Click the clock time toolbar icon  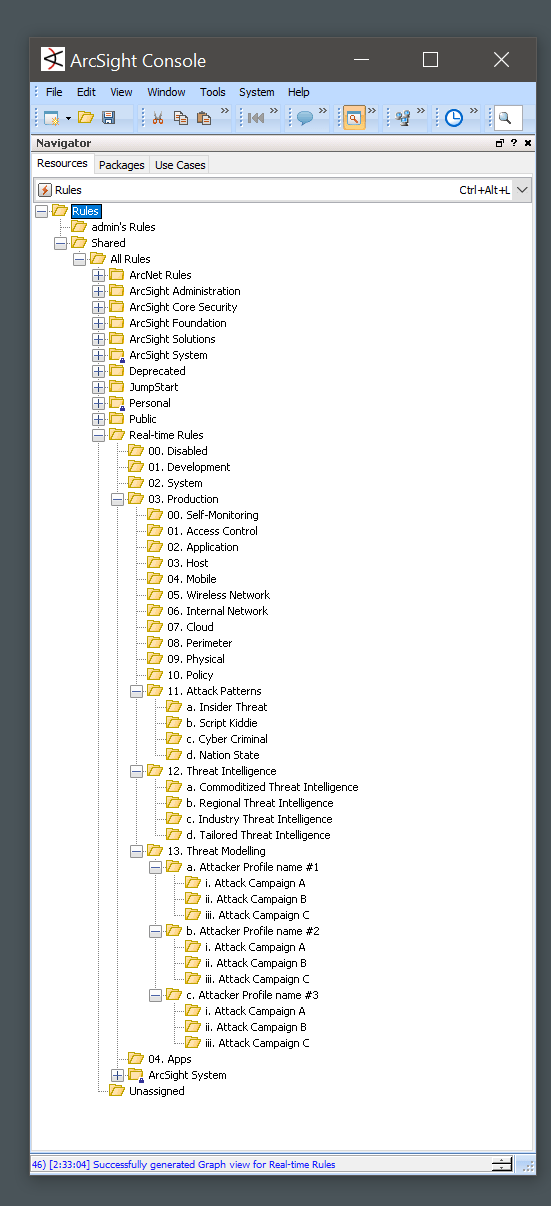[454, 118]
